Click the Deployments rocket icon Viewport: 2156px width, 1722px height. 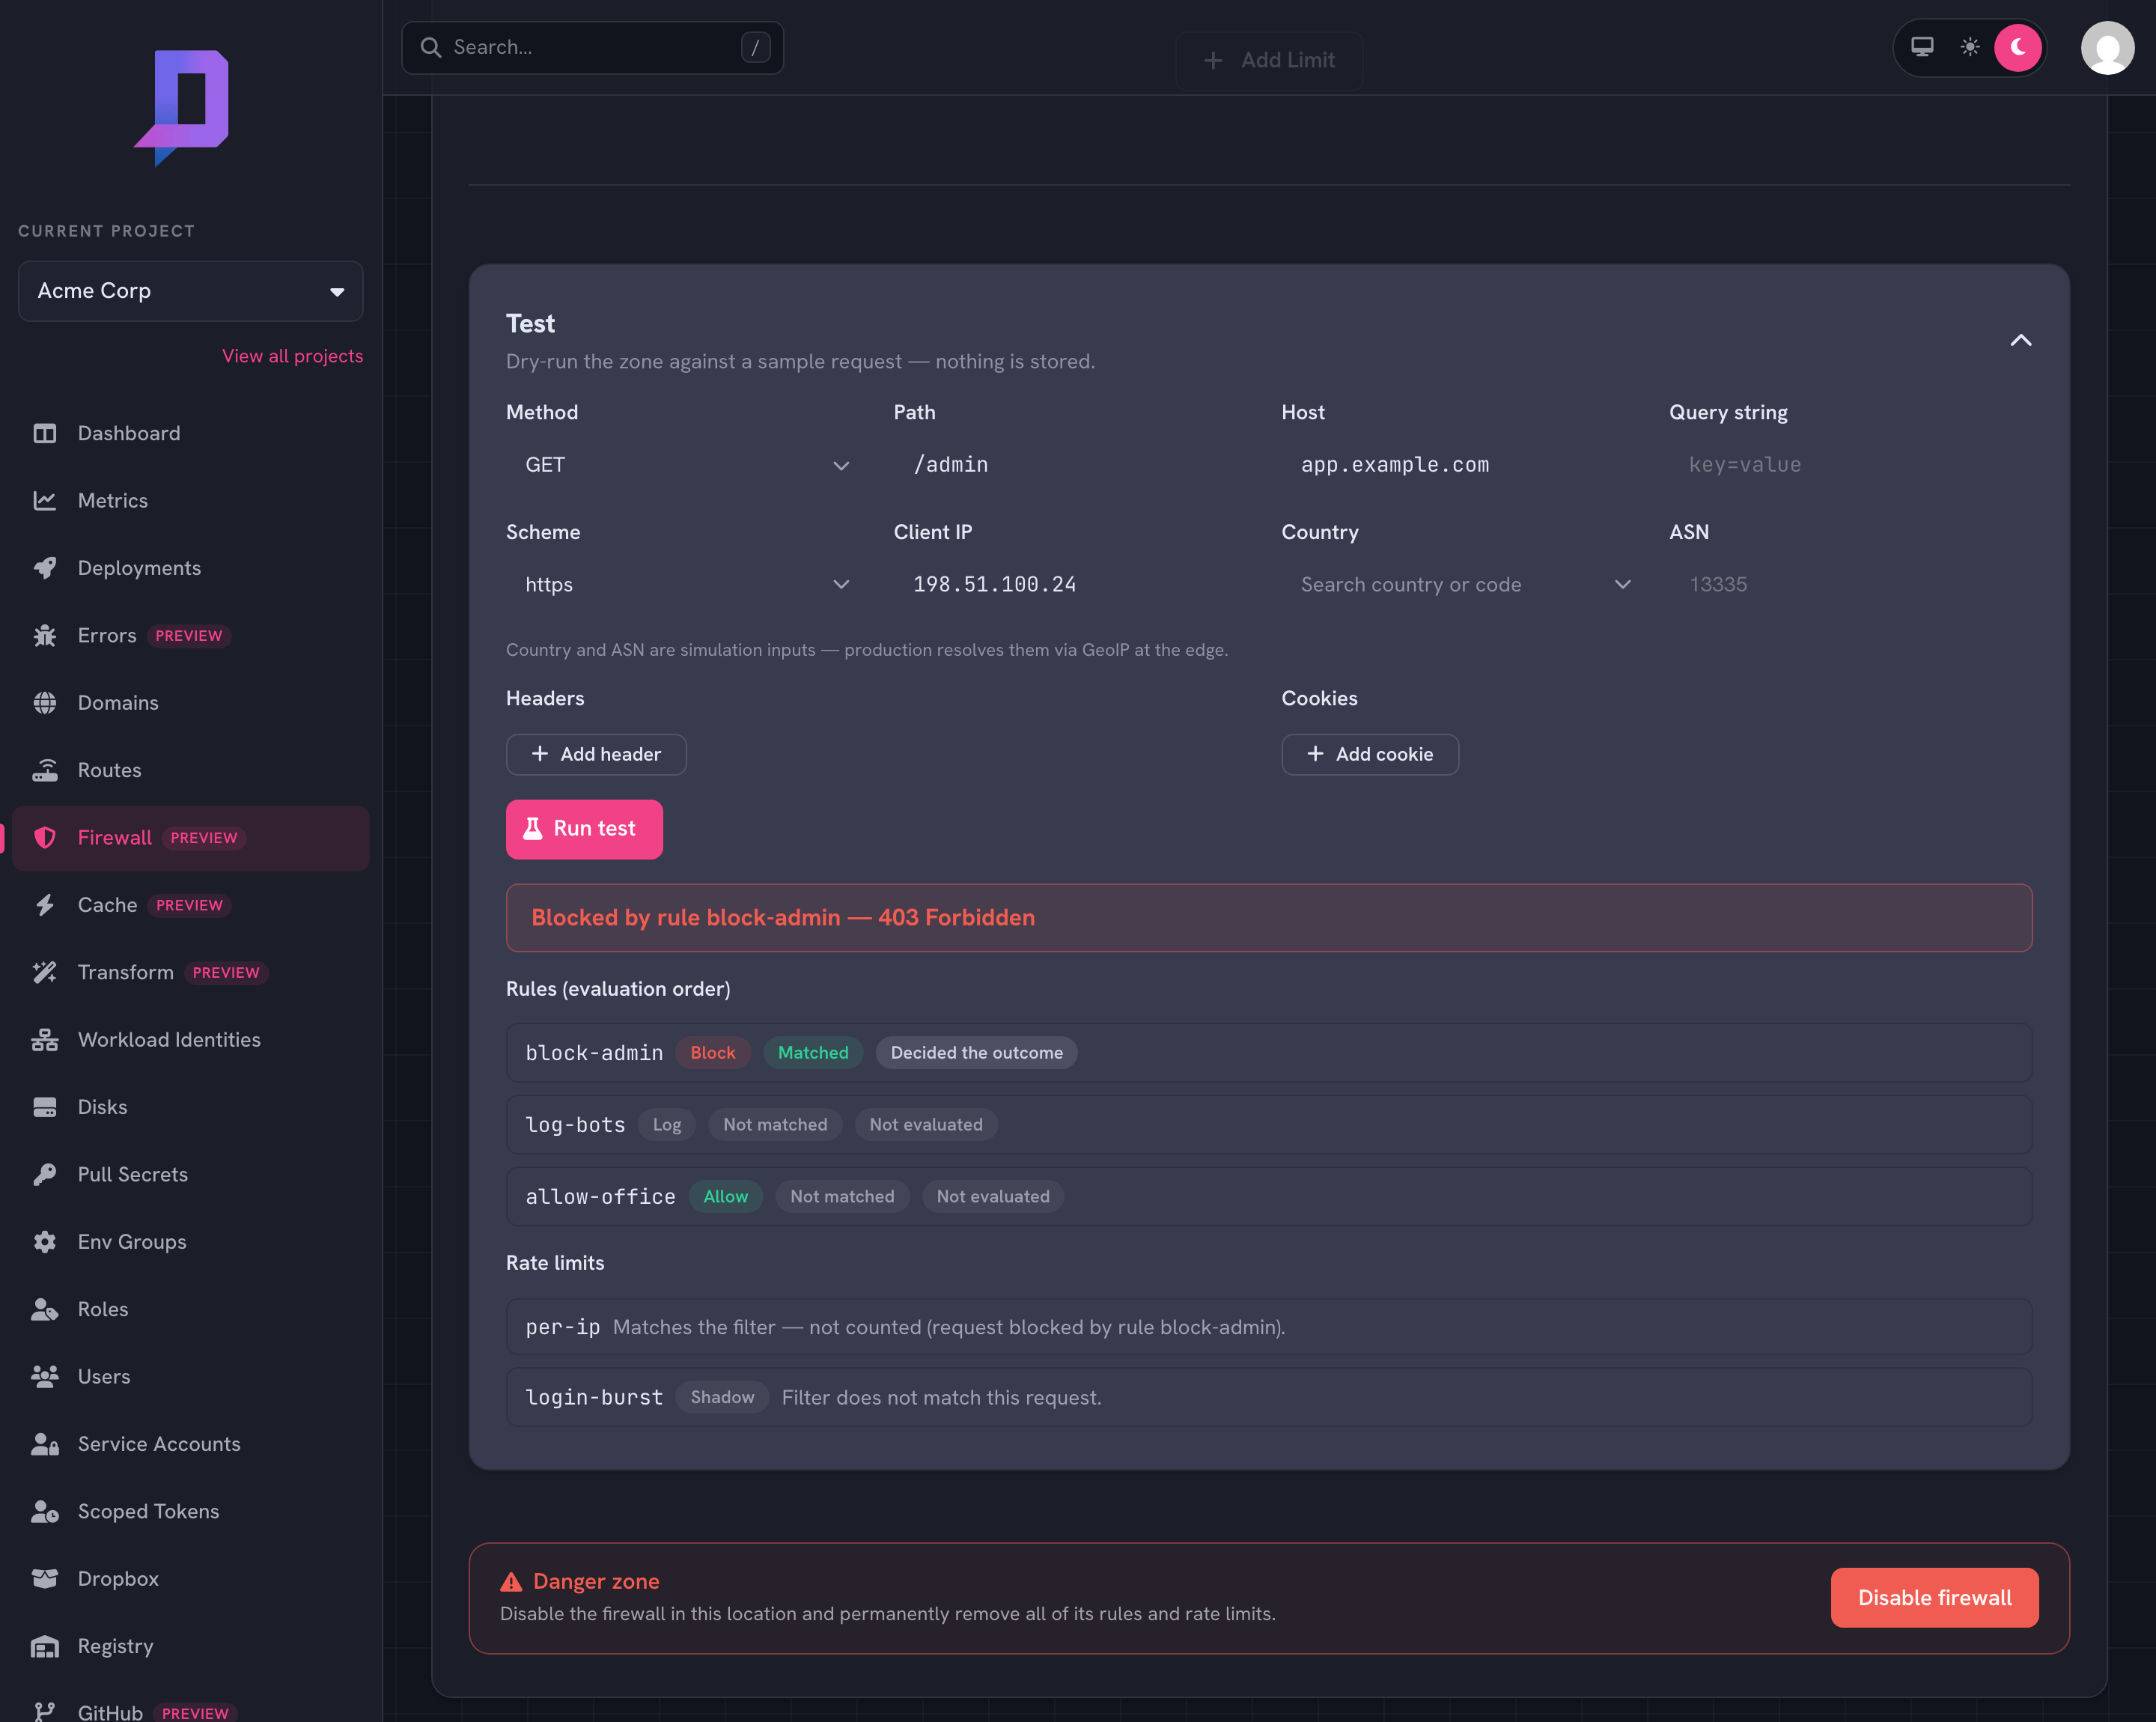45,568
